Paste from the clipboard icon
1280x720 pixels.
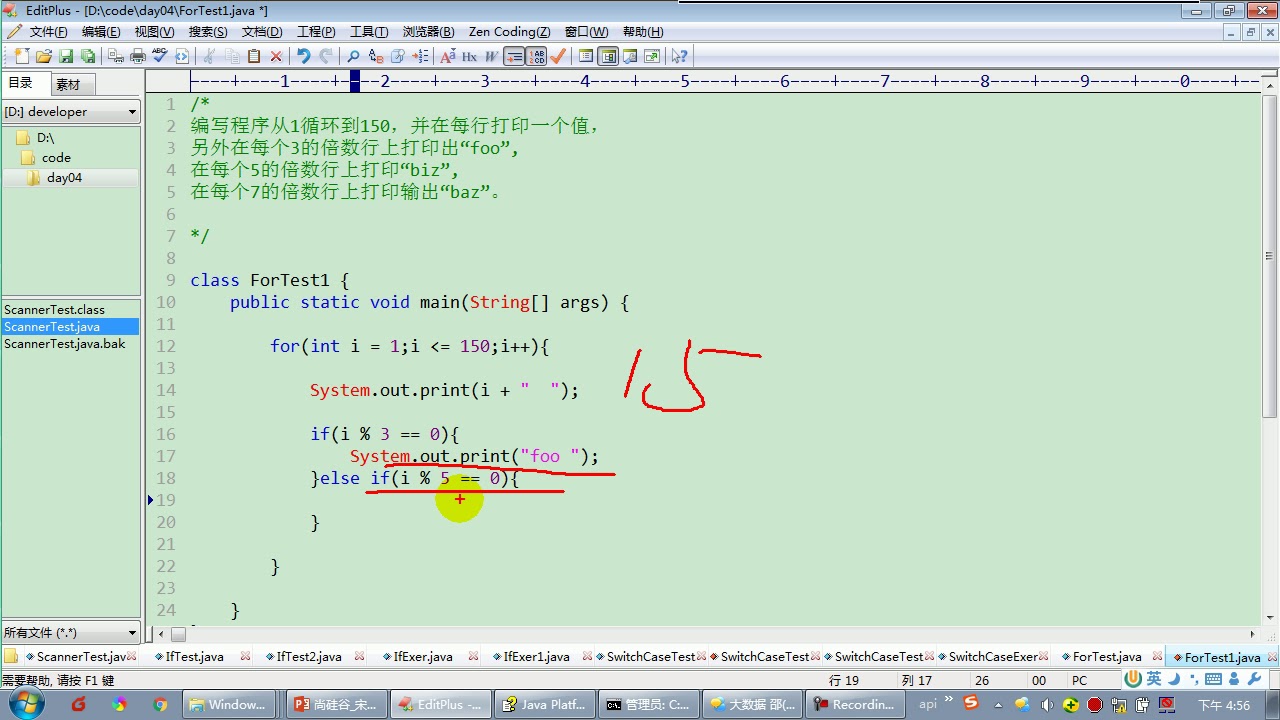click(254, 56)
